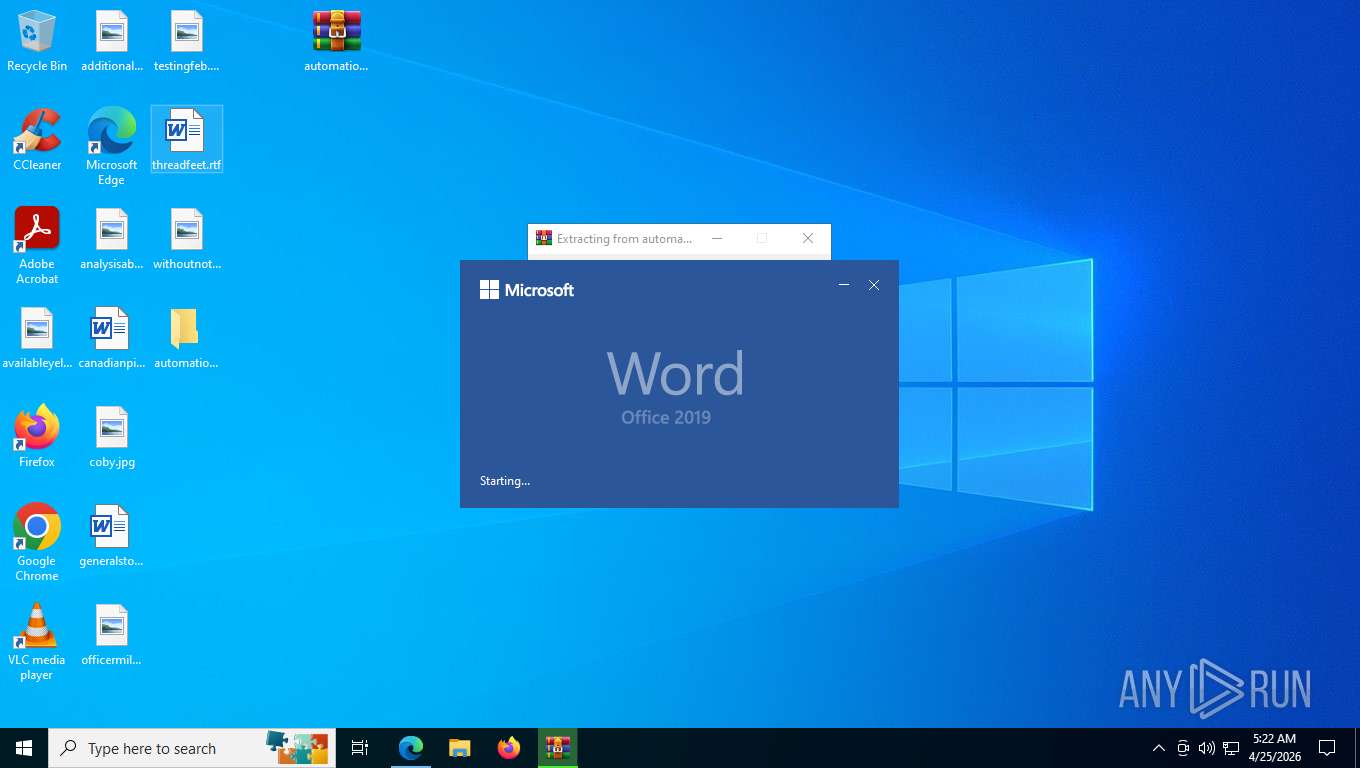1360x768 pixels.
Task: Open the notification center icon
Action: pos(1327,748)
